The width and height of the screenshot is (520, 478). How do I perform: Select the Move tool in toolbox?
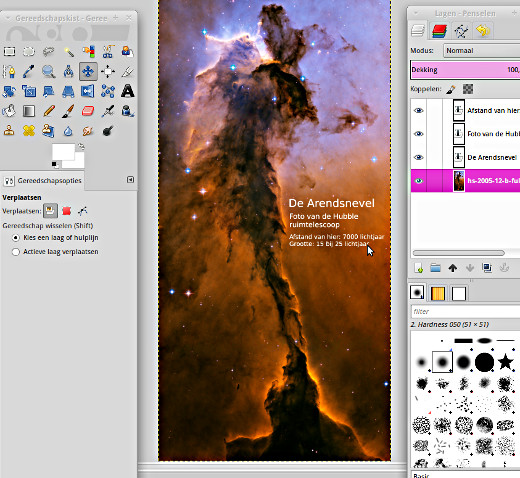(88, 71)
